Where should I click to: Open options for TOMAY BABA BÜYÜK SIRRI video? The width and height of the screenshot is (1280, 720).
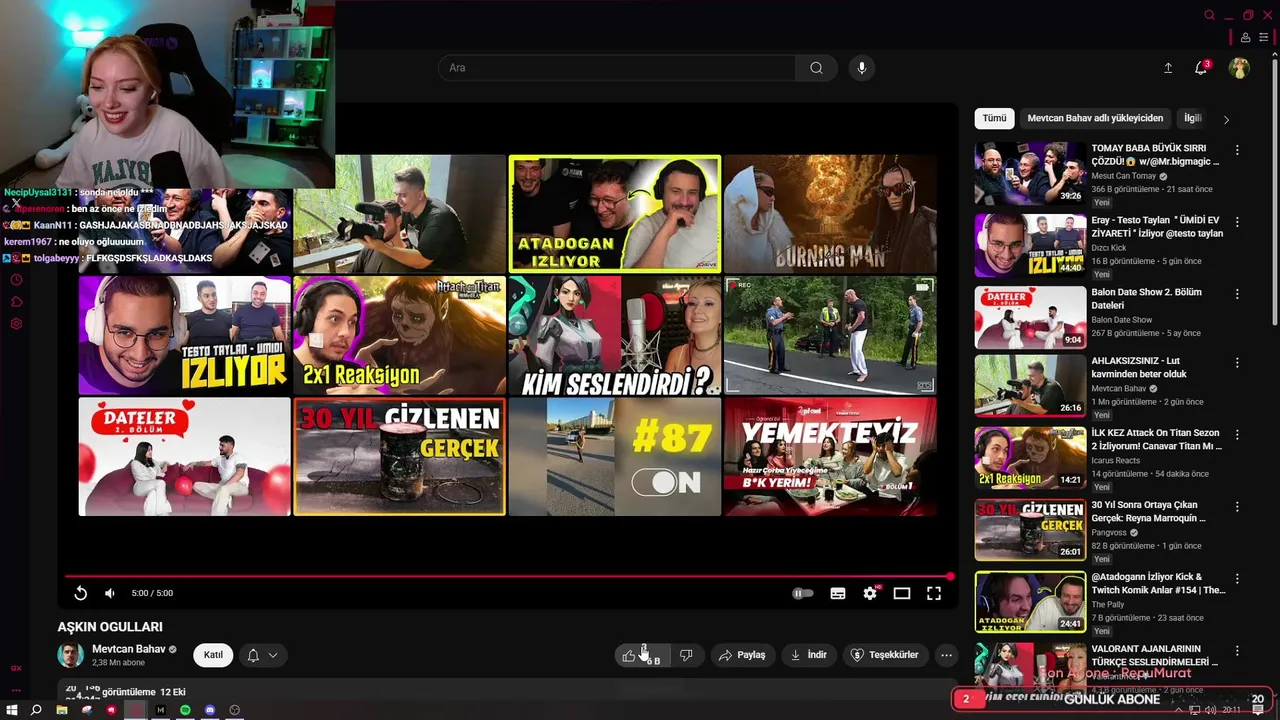coord(1237,150)
